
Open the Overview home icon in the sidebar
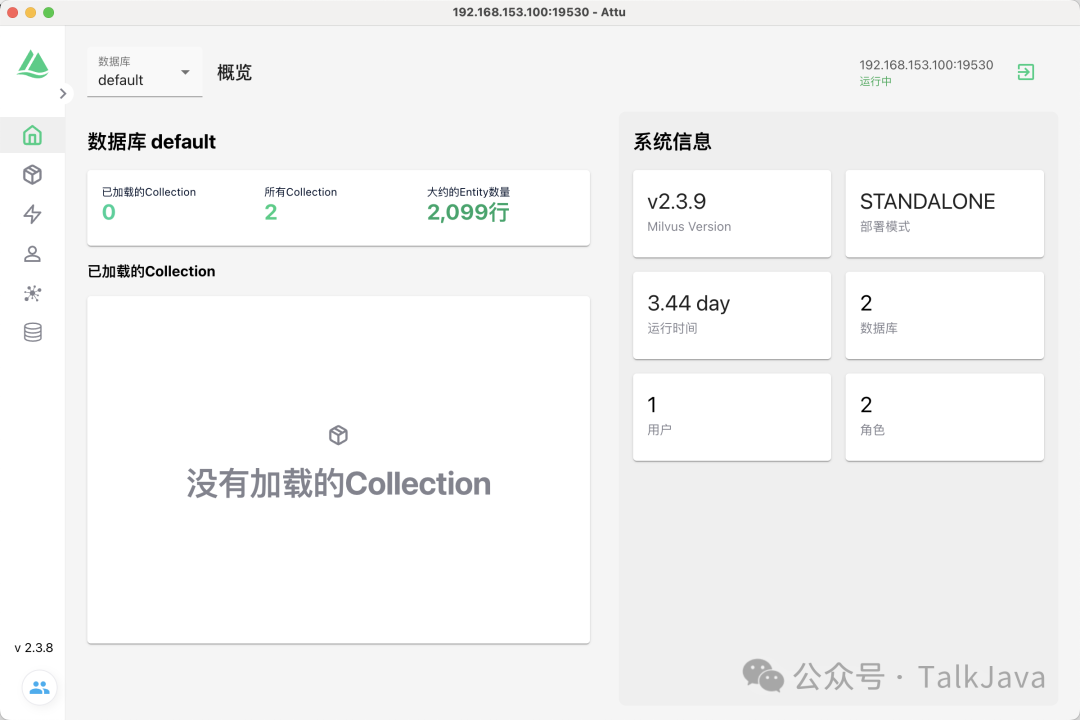point(32,135)
